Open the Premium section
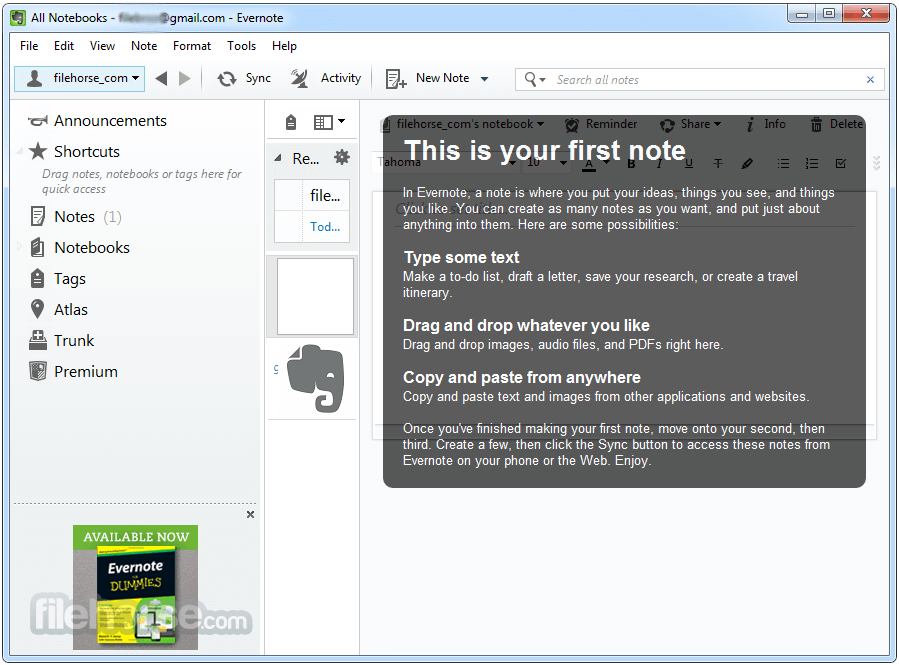The width and height of the screenshot is (899, 665). 73,371
